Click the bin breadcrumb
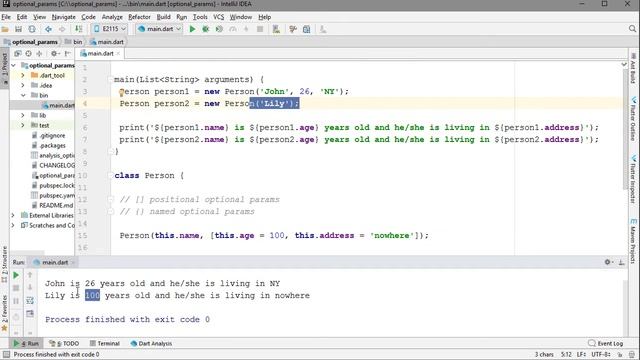 [x=74, y=42]
